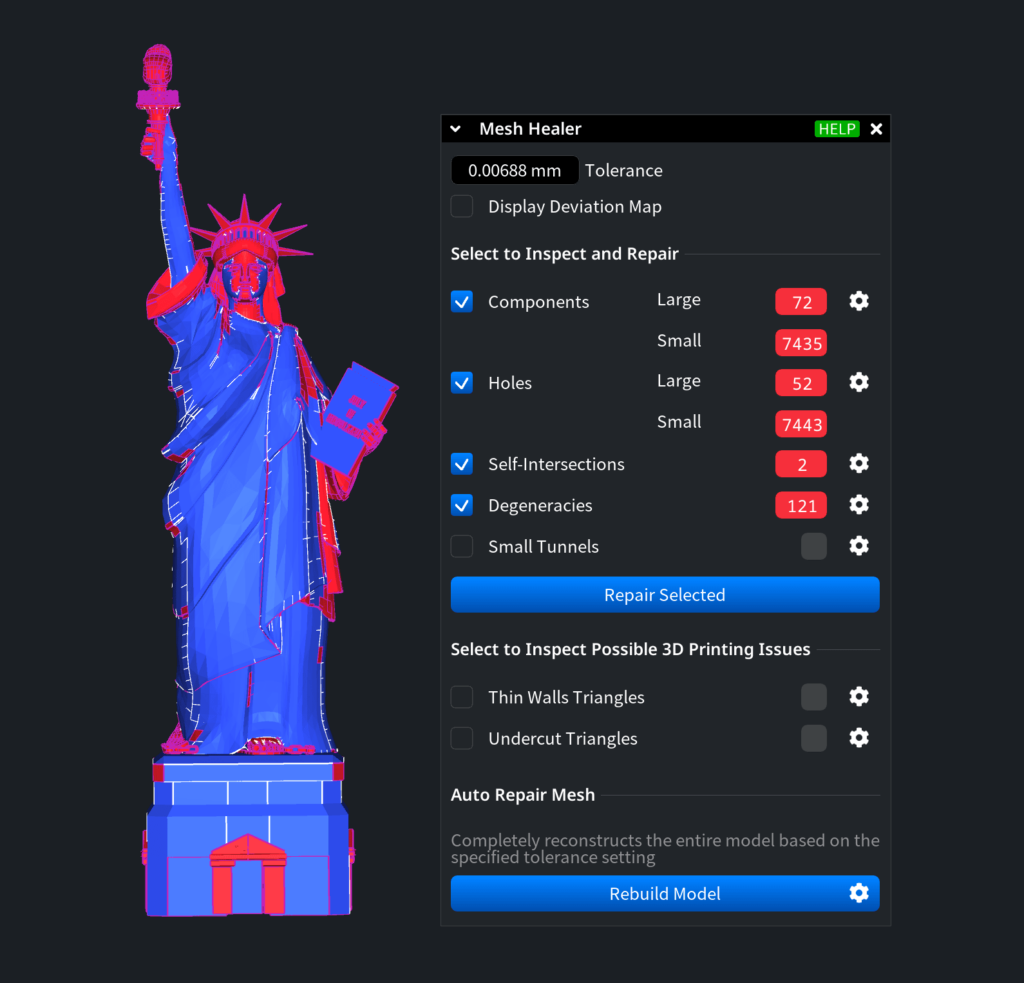Uncheck the Components checkbox
The width and height of the screenshot is (1024, 983).
pyautogui.click(x=462, y=301)
